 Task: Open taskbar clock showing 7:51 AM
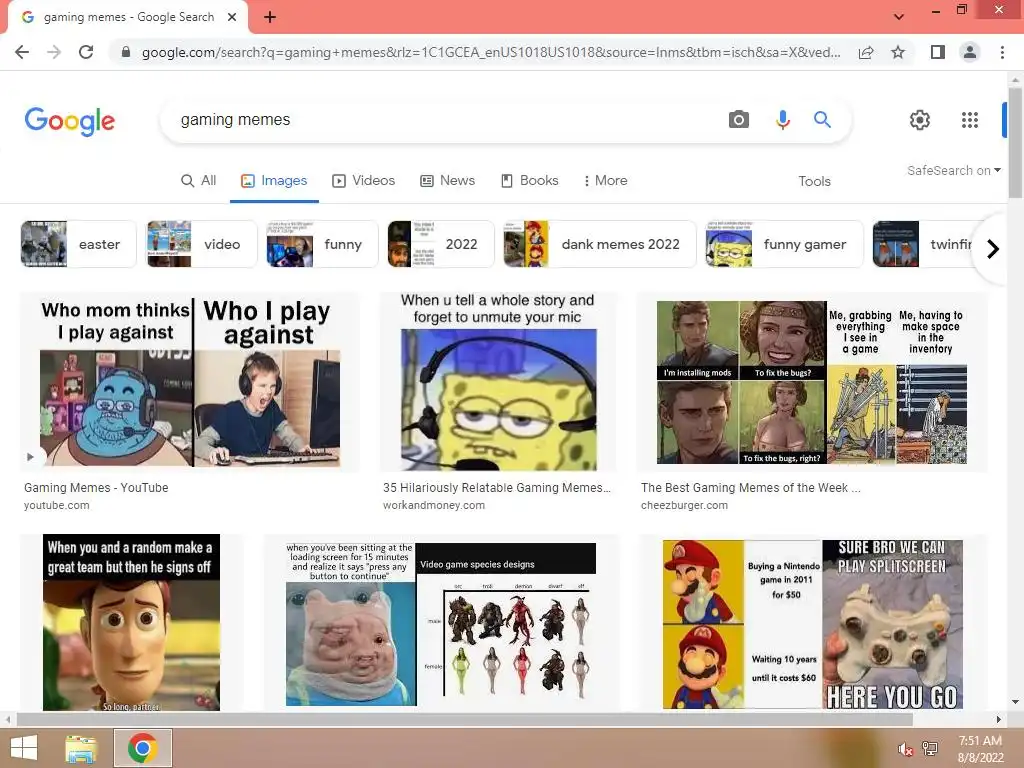[980, 749]
